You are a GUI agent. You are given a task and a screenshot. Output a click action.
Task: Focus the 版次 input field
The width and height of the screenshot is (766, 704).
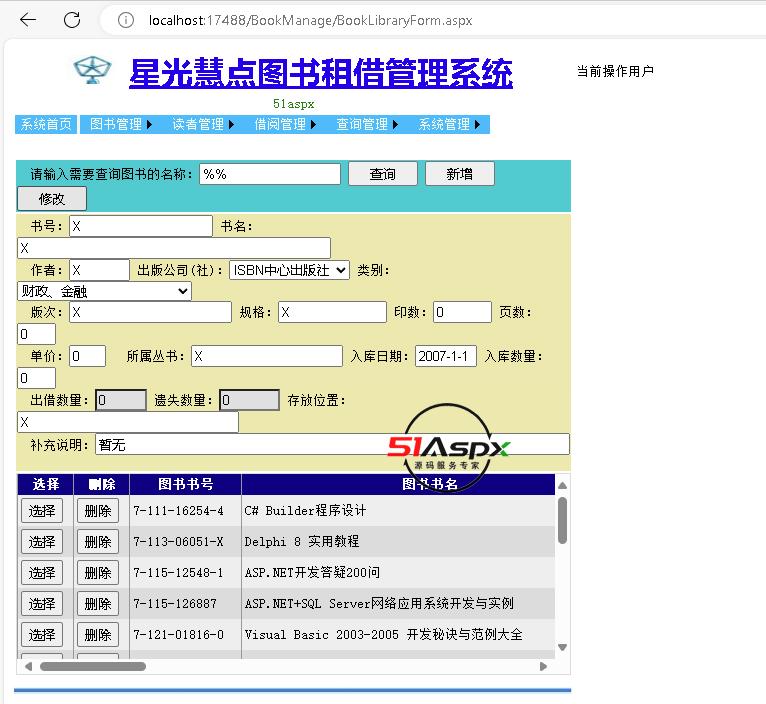tap(150, 312)
